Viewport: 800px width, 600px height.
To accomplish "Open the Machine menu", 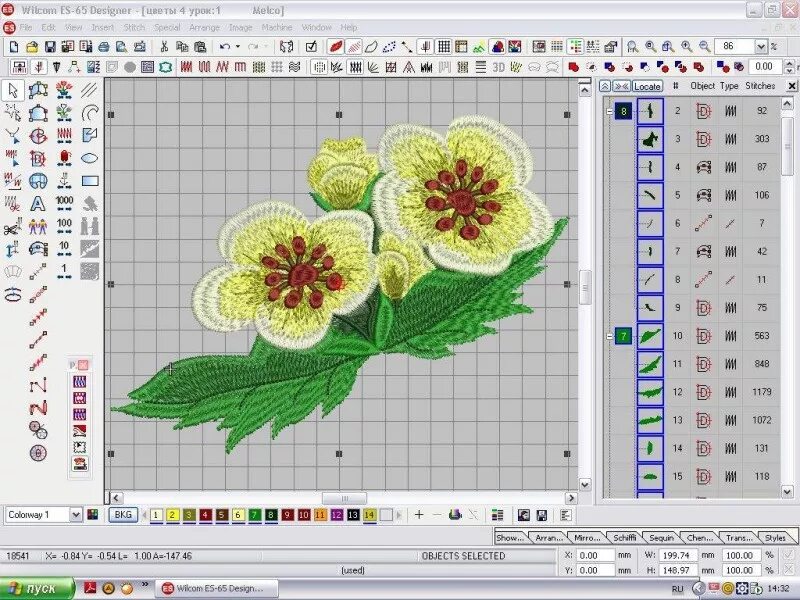I will [x=277, y=28].
